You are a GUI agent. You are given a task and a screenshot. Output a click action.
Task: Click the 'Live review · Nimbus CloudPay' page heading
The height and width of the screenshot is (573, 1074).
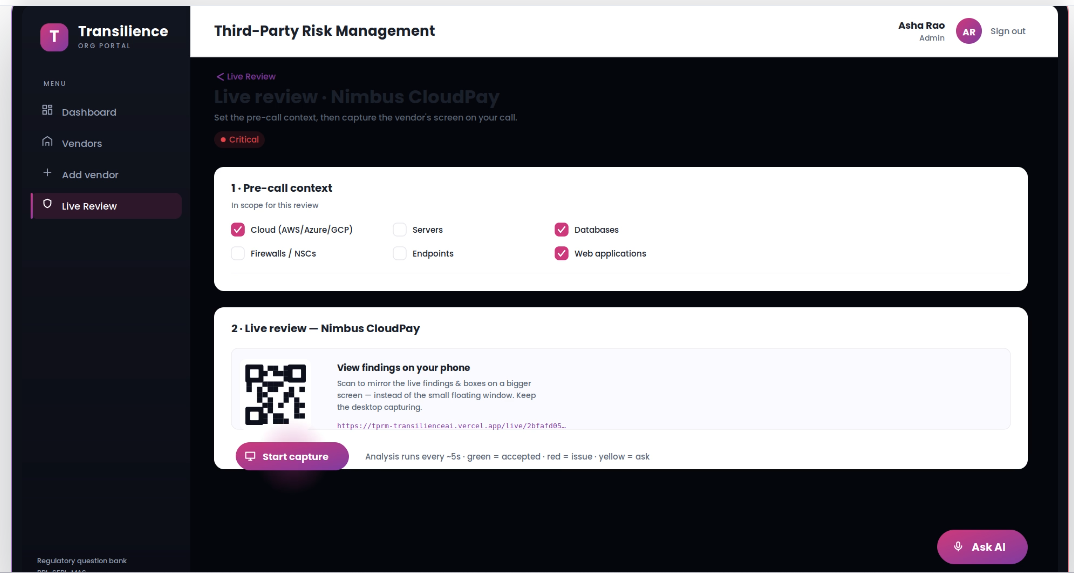pos(356,97)
